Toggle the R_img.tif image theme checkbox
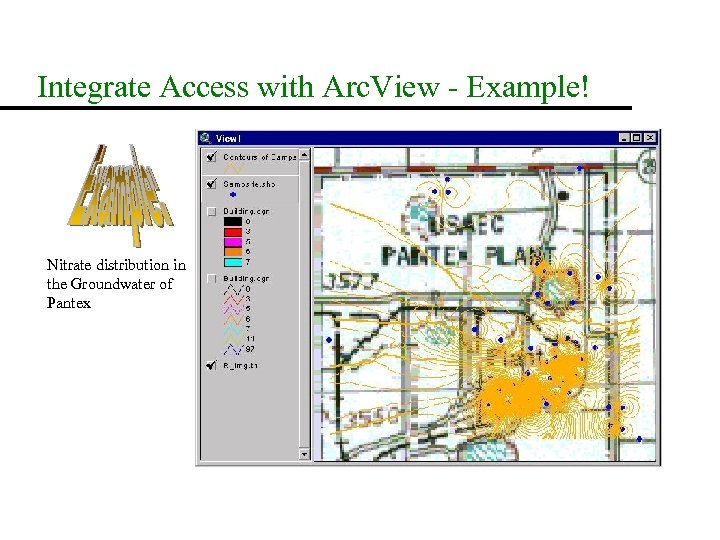The image size is (720, 540). [x=212, y=366]
